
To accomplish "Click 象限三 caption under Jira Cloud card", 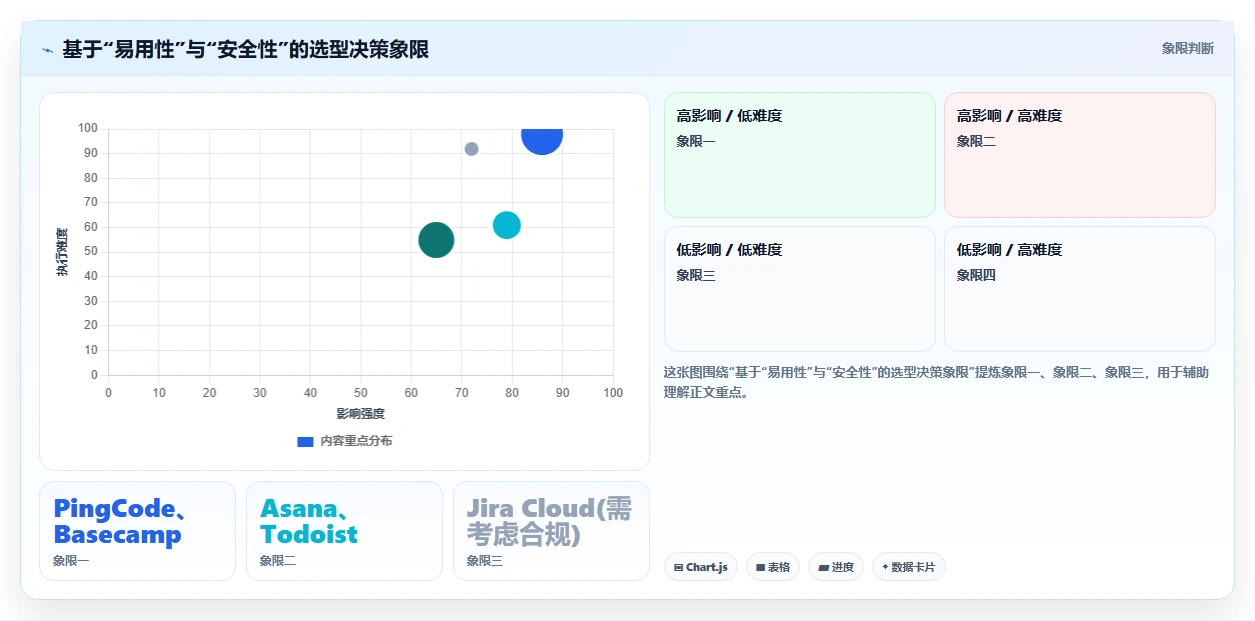I will click(x=485, y=561).
